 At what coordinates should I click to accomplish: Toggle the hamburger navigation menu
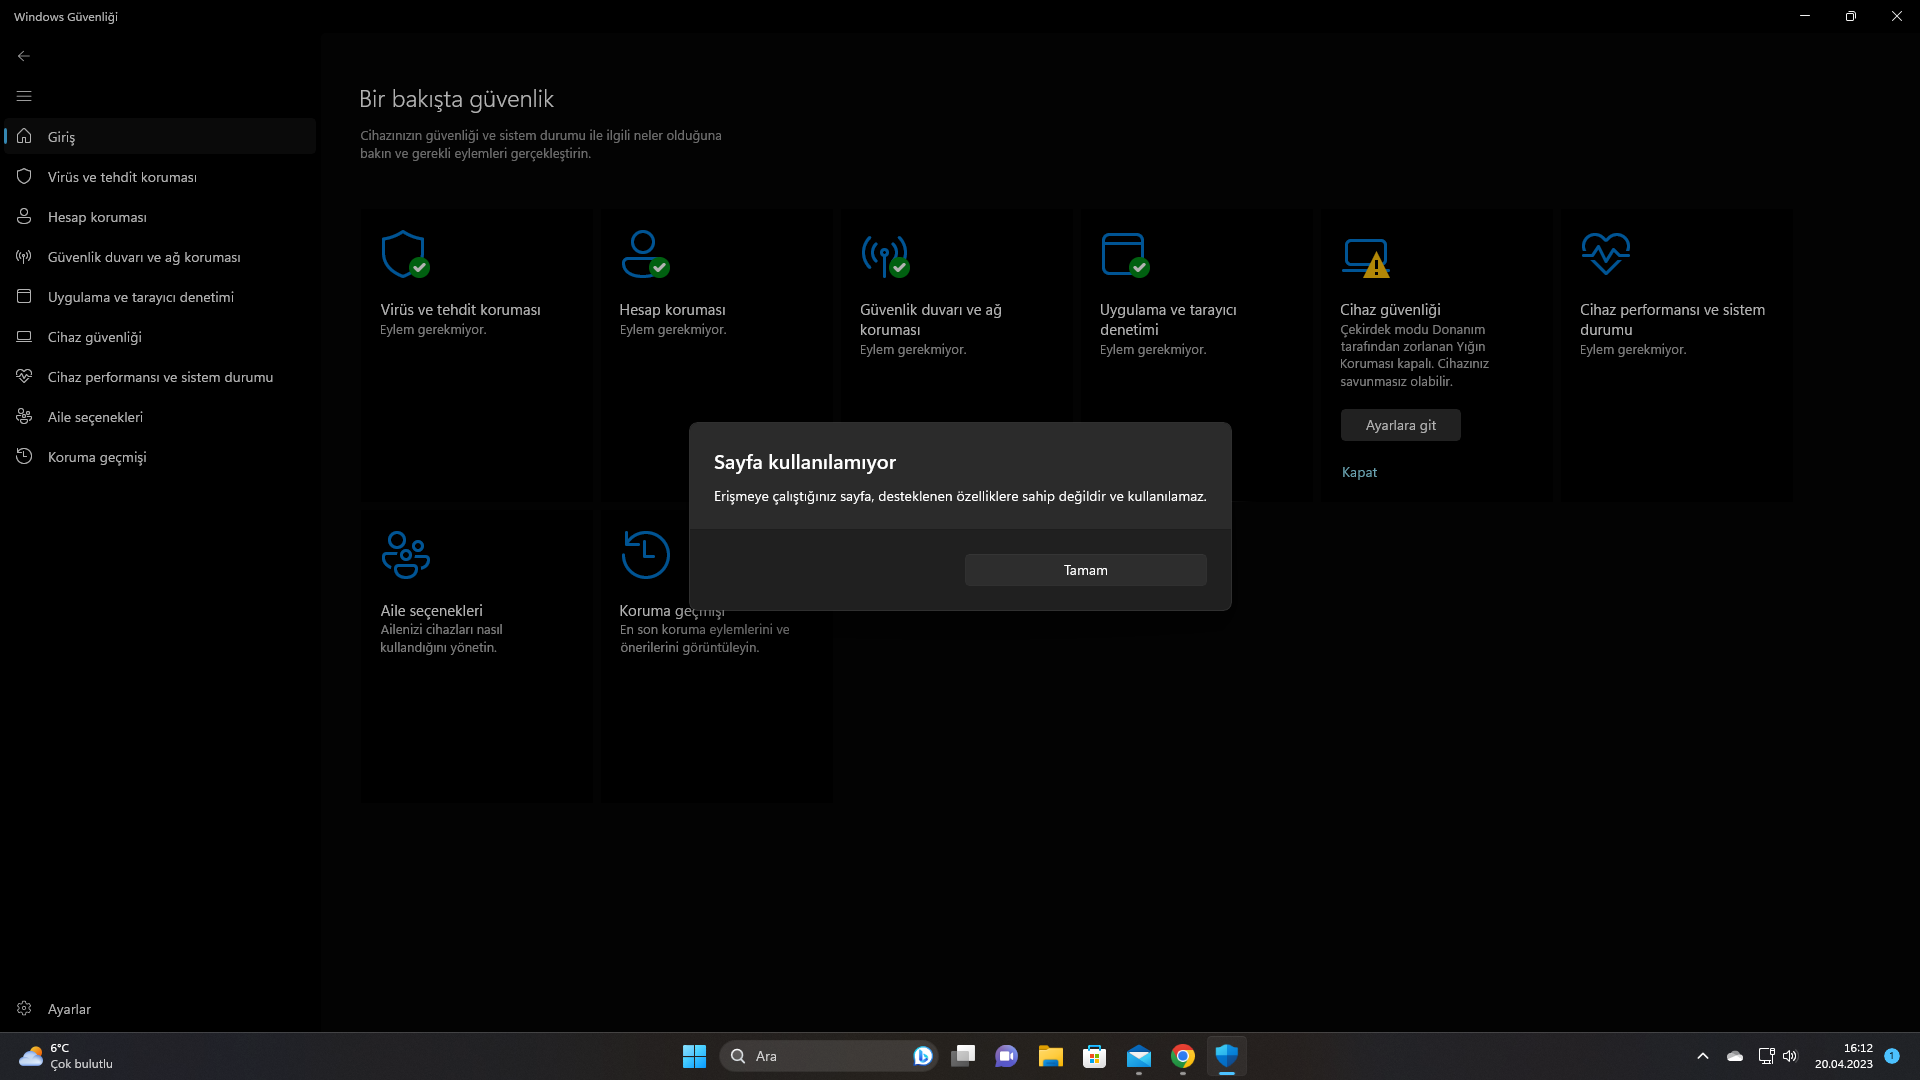pyautogui.click(x=24, y=96)
